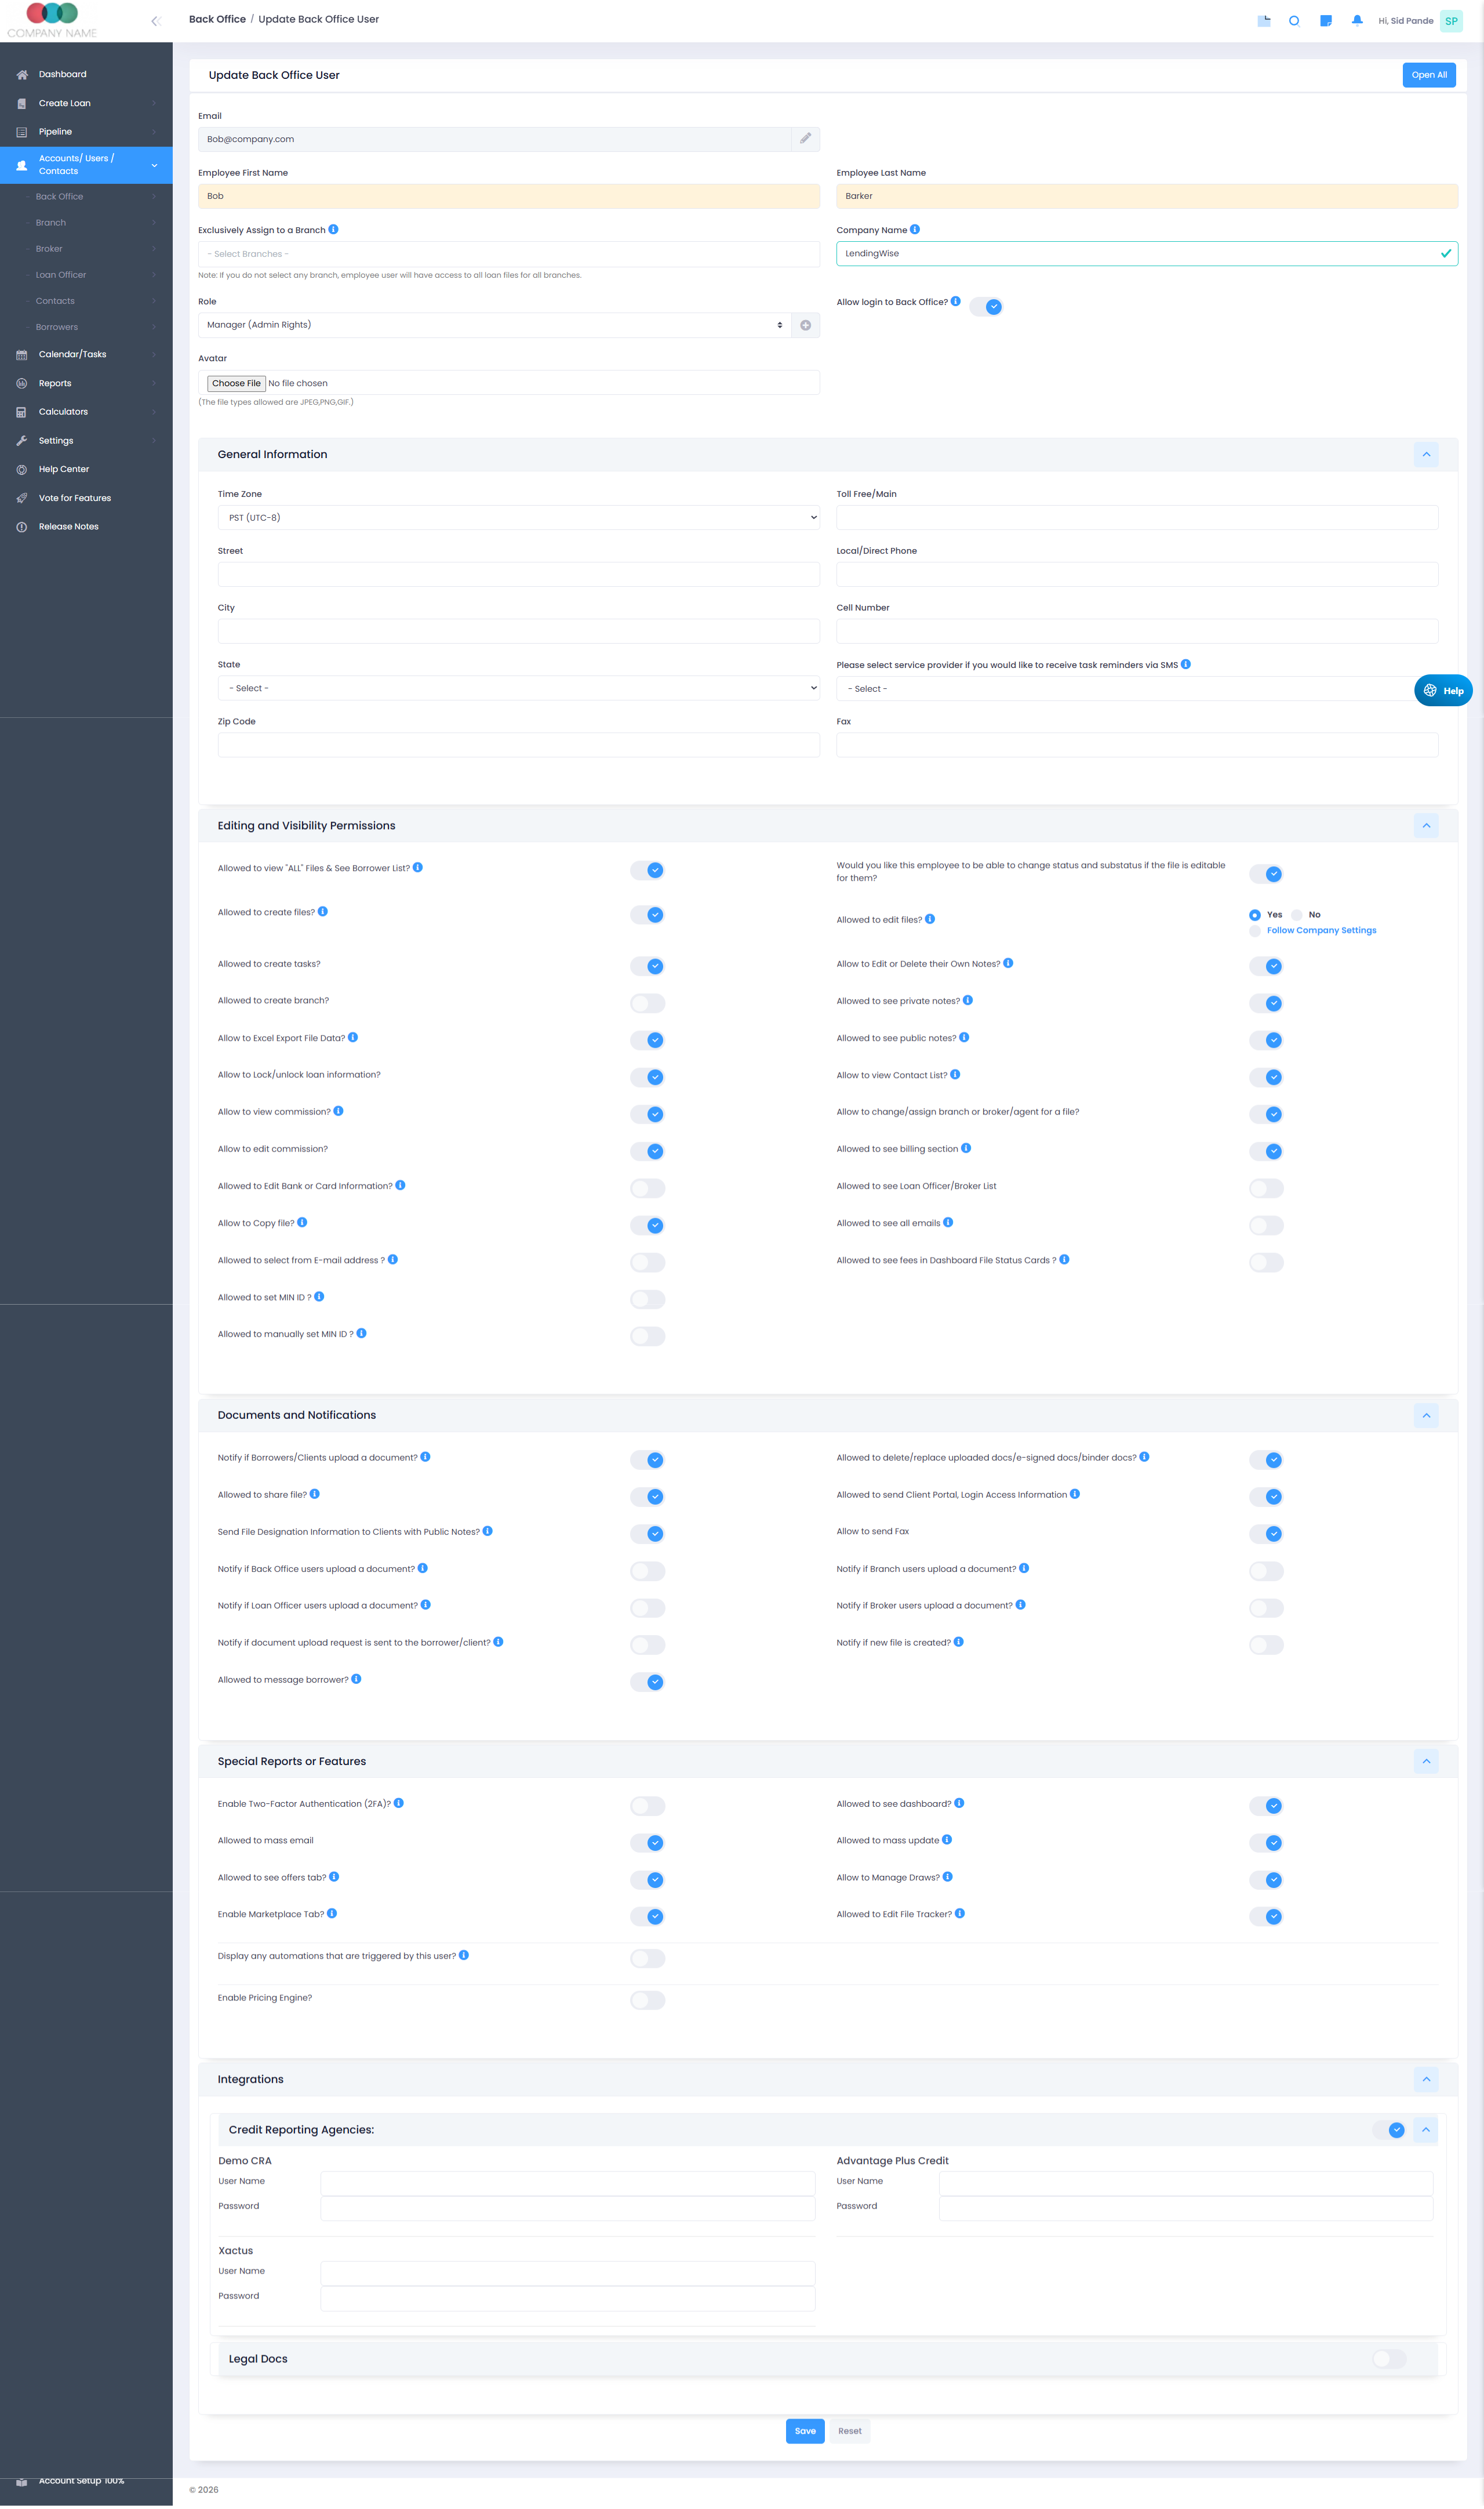Click the sticky note icon in header
The image size is (1484, 2509).
(x=1325, y=21)
